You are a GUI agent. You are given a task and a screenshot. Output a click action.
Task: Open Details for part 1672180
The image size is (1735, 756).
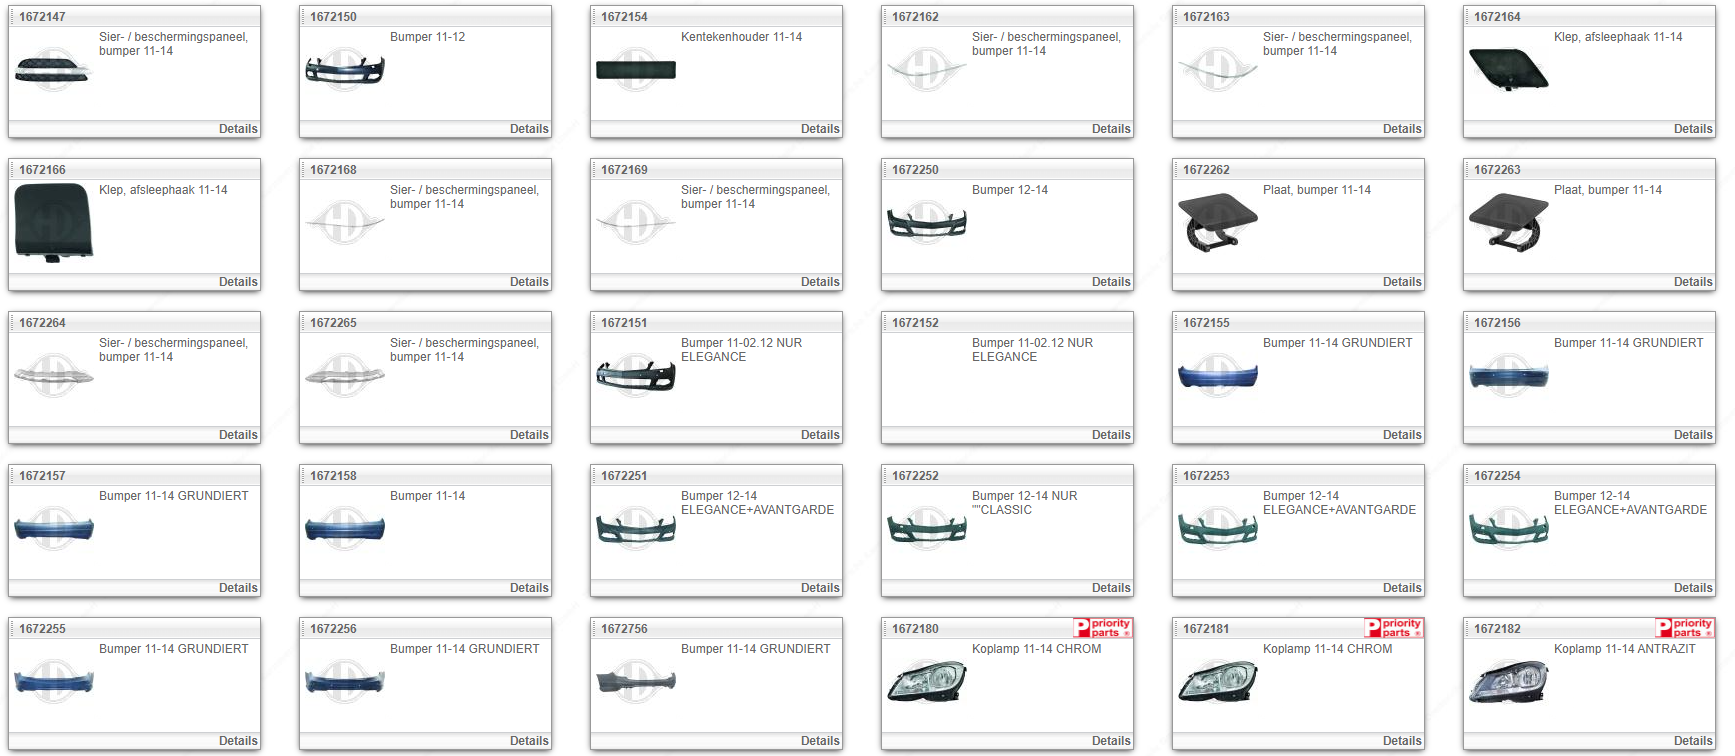click(x=1111, y=741)
